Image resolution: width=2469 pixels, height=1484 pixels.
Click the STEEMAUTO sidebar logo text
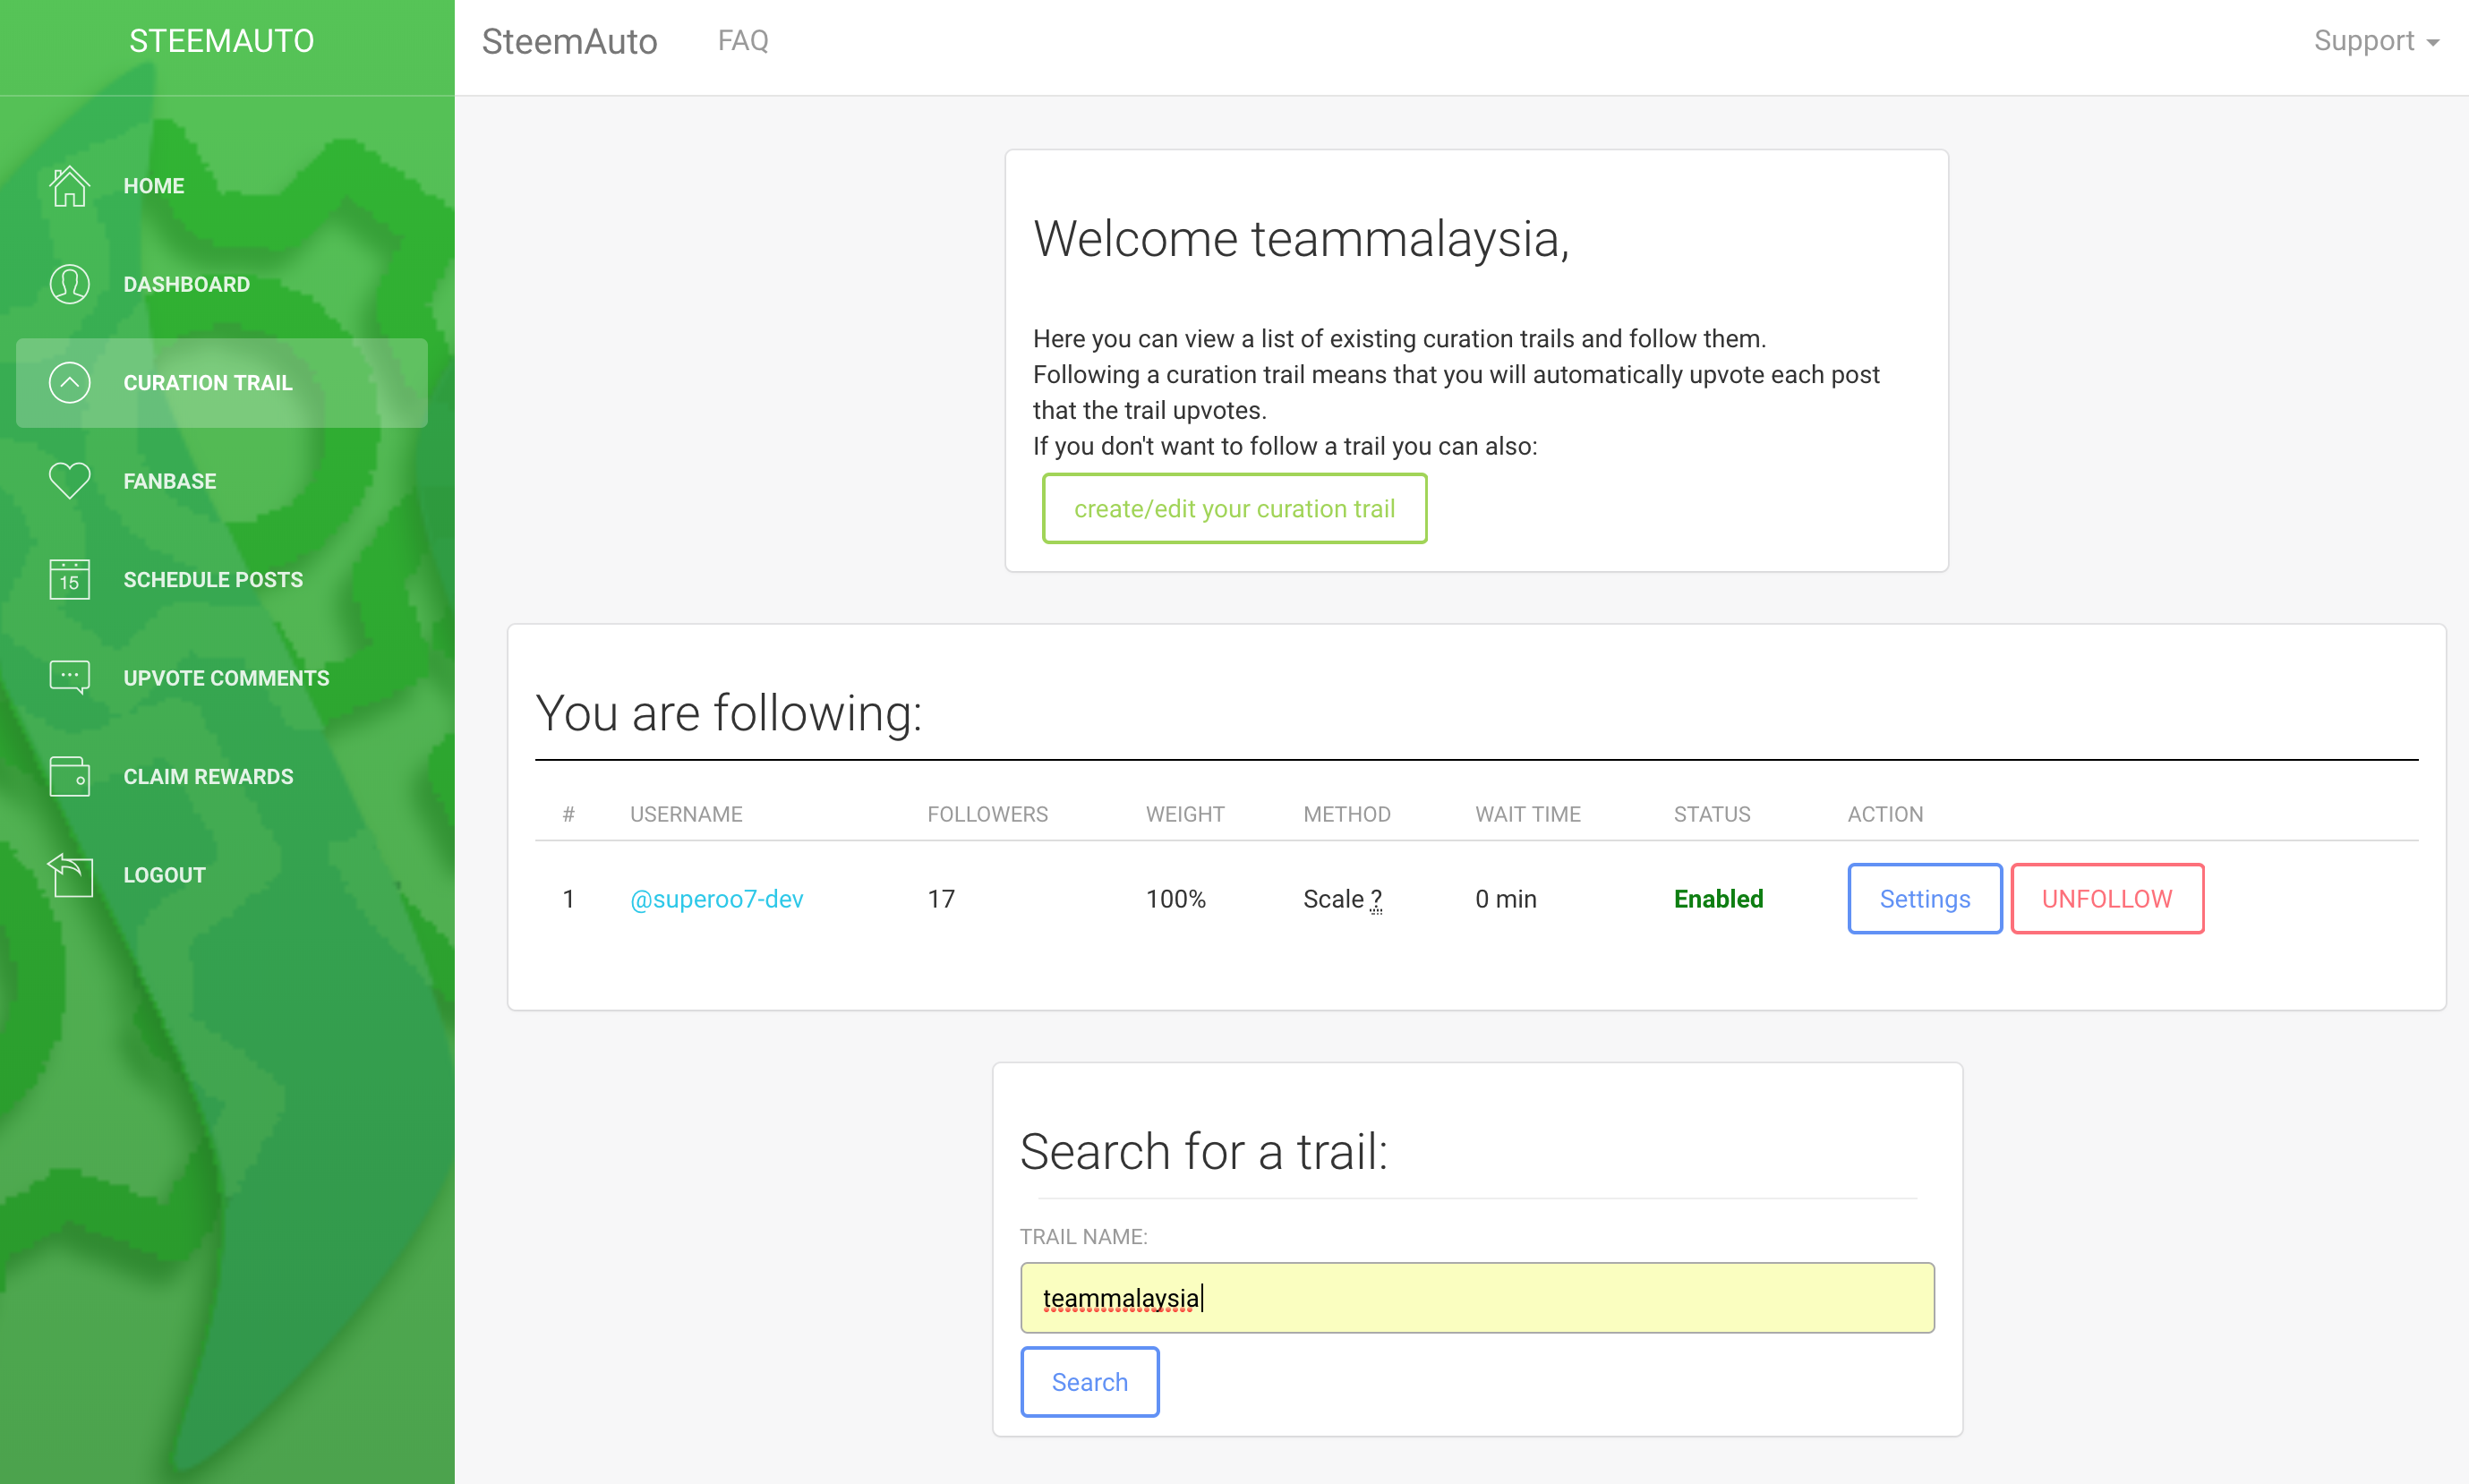[x=222, y=41]
